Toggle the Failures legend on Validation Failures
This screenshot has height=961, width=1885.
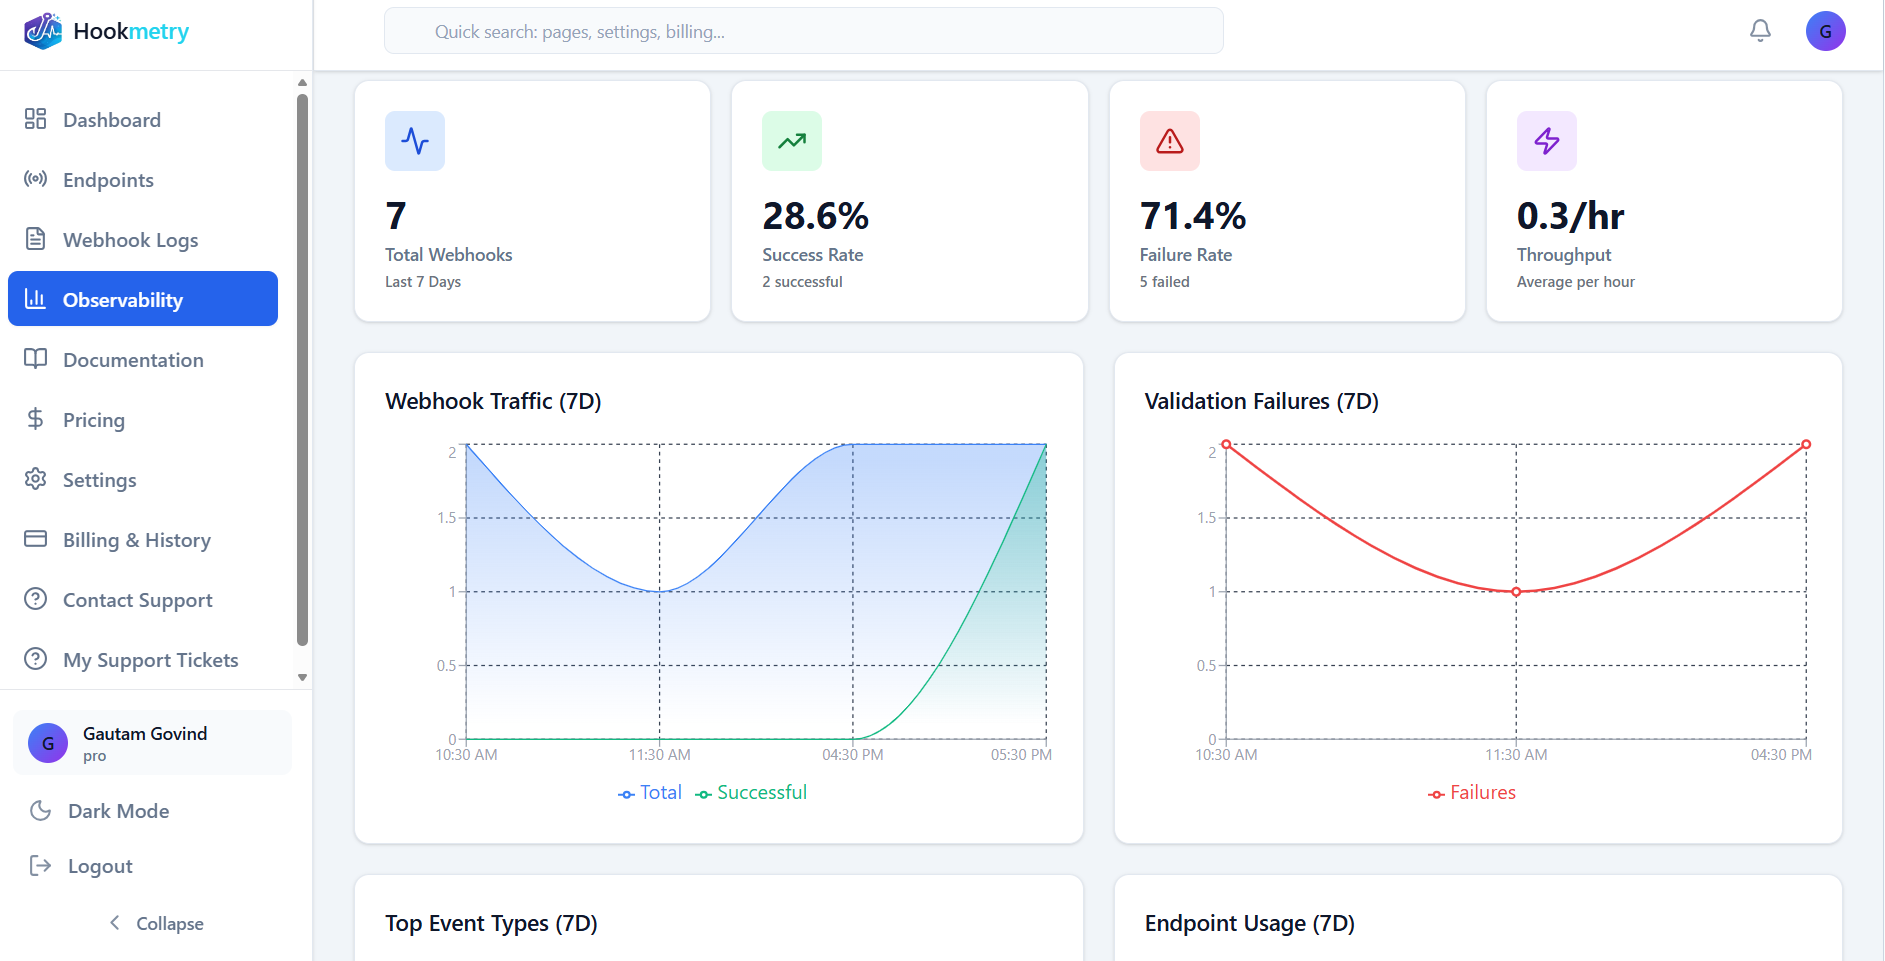(x=1471, y=791)
